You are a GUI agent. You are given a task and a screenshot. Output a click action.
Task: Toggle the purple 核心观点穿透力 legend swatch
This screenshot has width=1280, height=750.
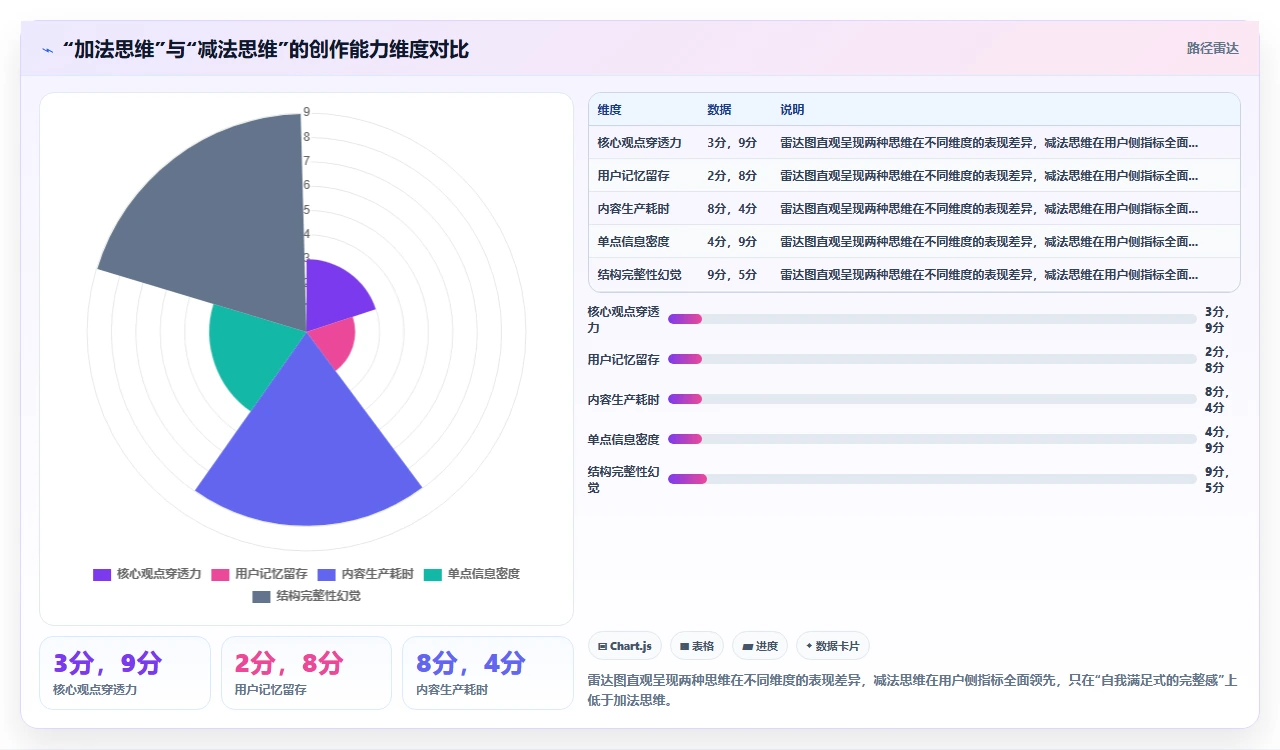click(x=102, y=574)
